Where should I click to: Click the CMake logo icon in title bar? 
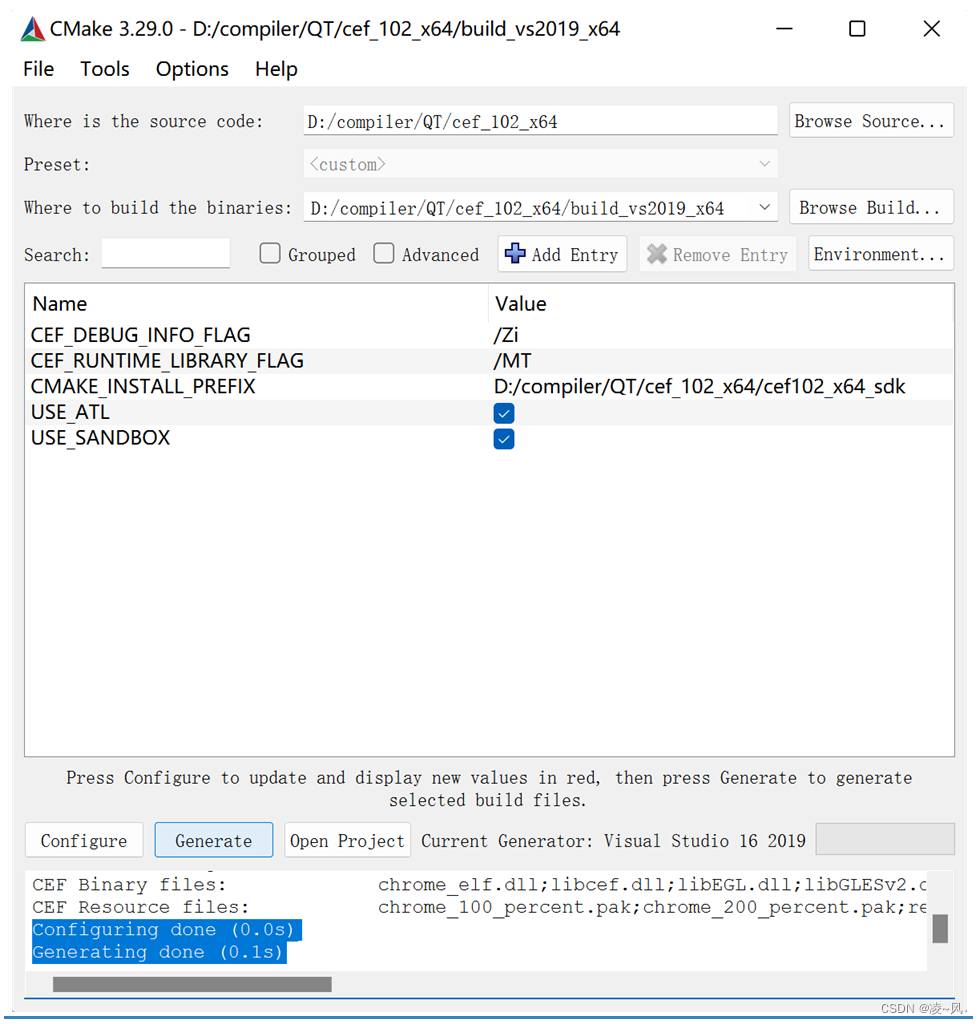pos(33,29)
